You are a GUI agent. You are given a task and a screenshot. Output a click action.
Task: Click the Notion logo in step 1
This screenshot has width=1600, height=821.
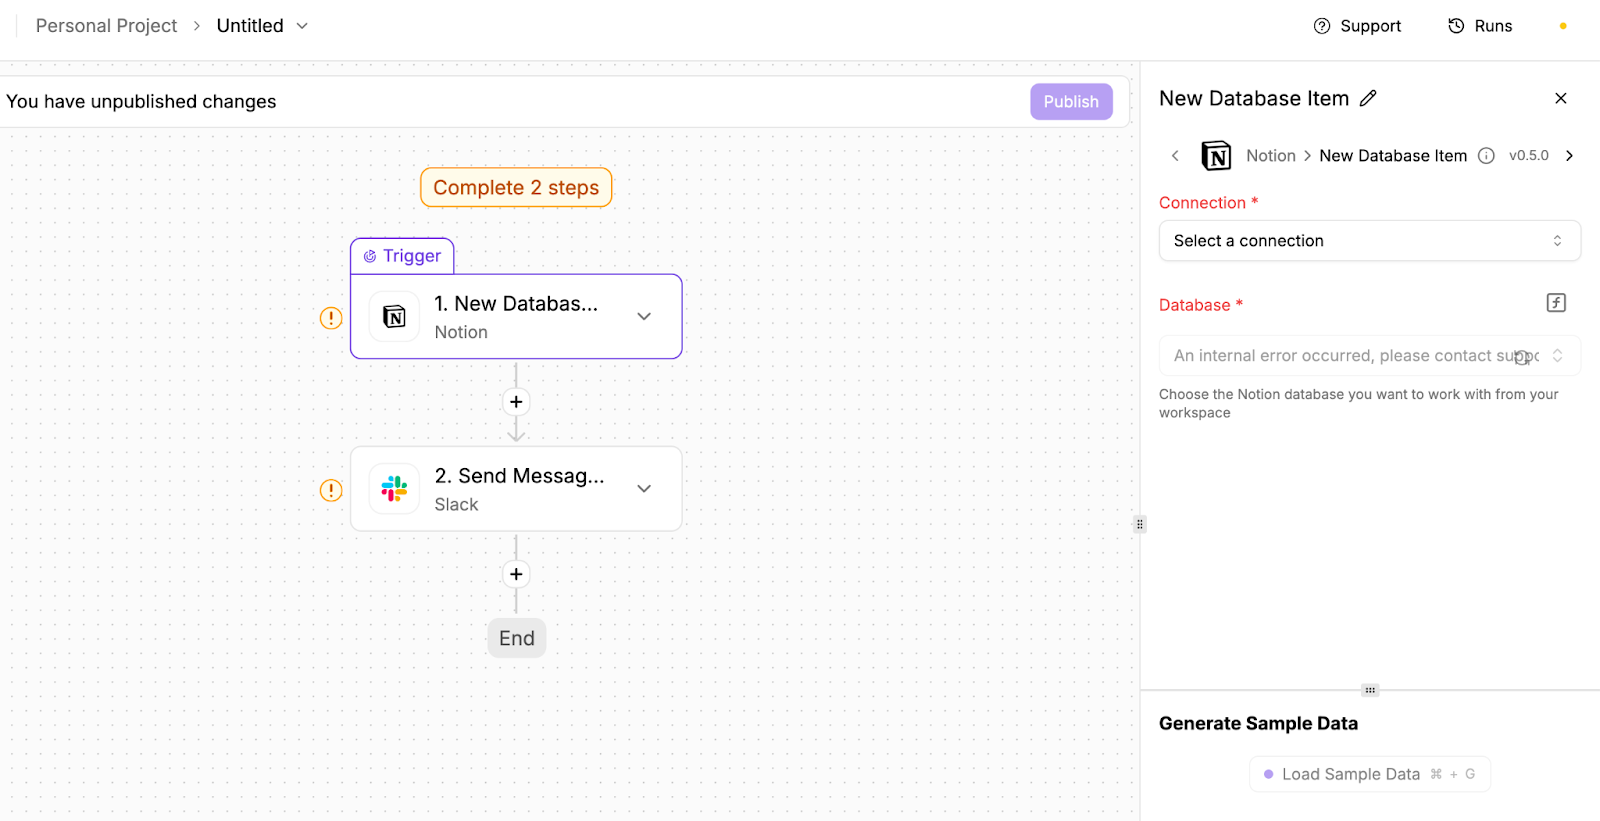point(394,317)
